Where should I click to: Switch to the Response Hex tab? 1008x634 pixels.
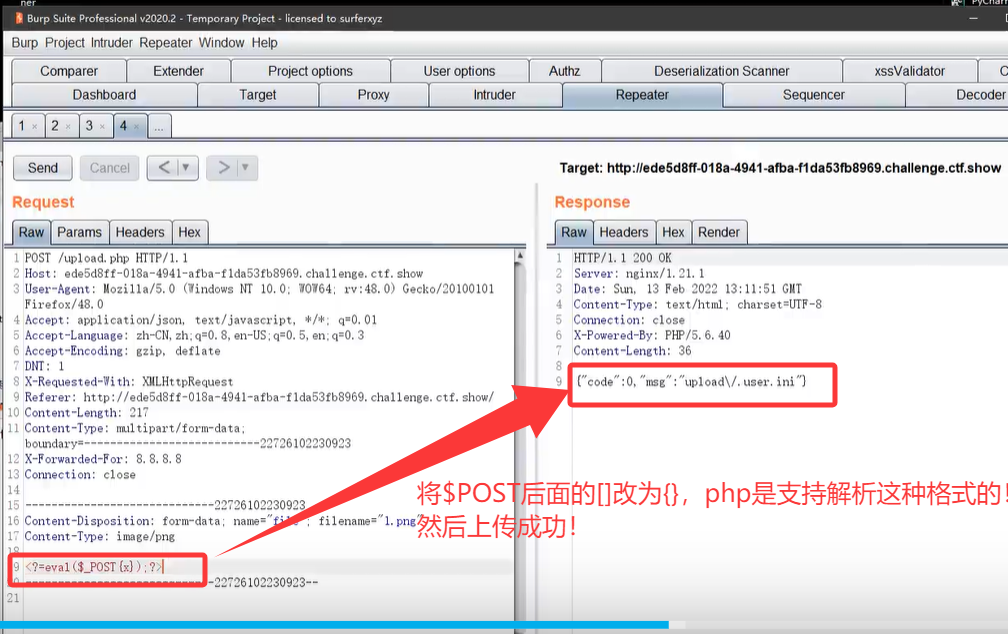tap(673, 232)
